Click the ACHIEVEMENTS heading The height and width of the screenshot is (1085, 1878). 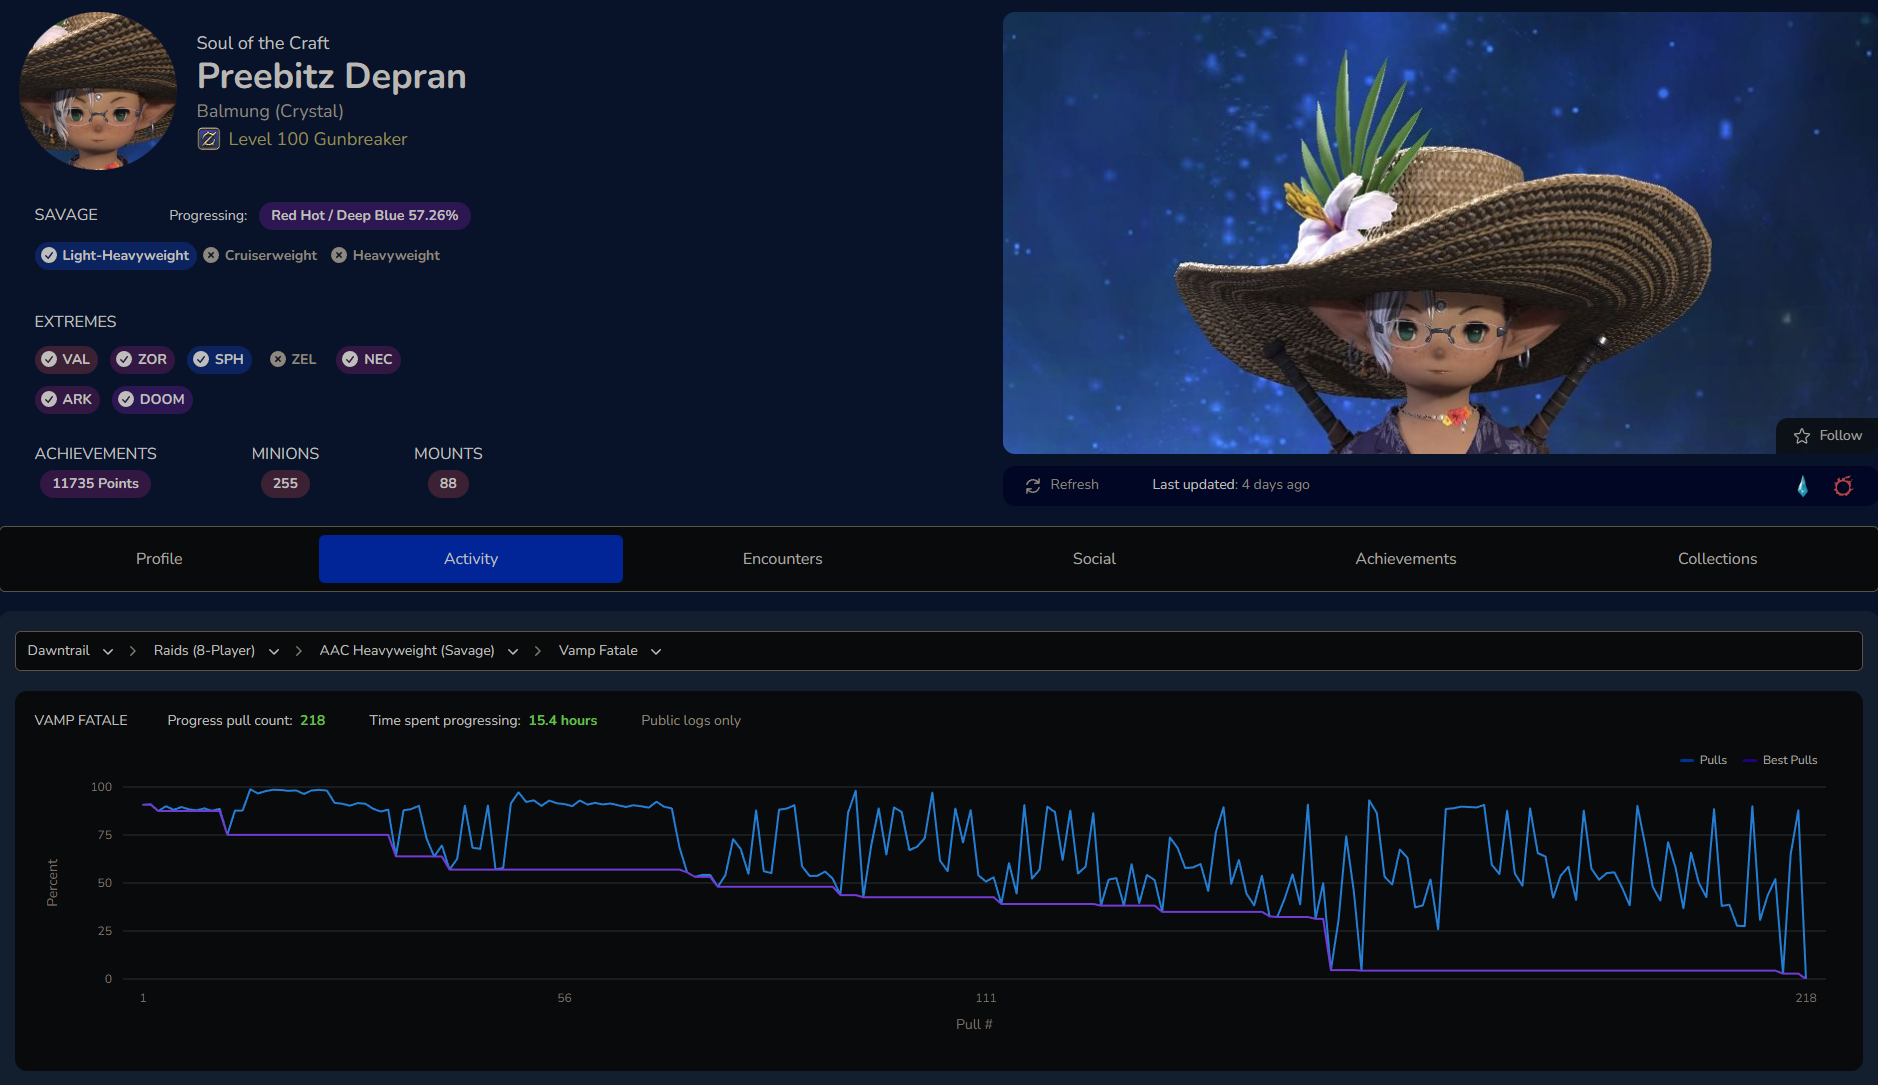pos(96,454)
